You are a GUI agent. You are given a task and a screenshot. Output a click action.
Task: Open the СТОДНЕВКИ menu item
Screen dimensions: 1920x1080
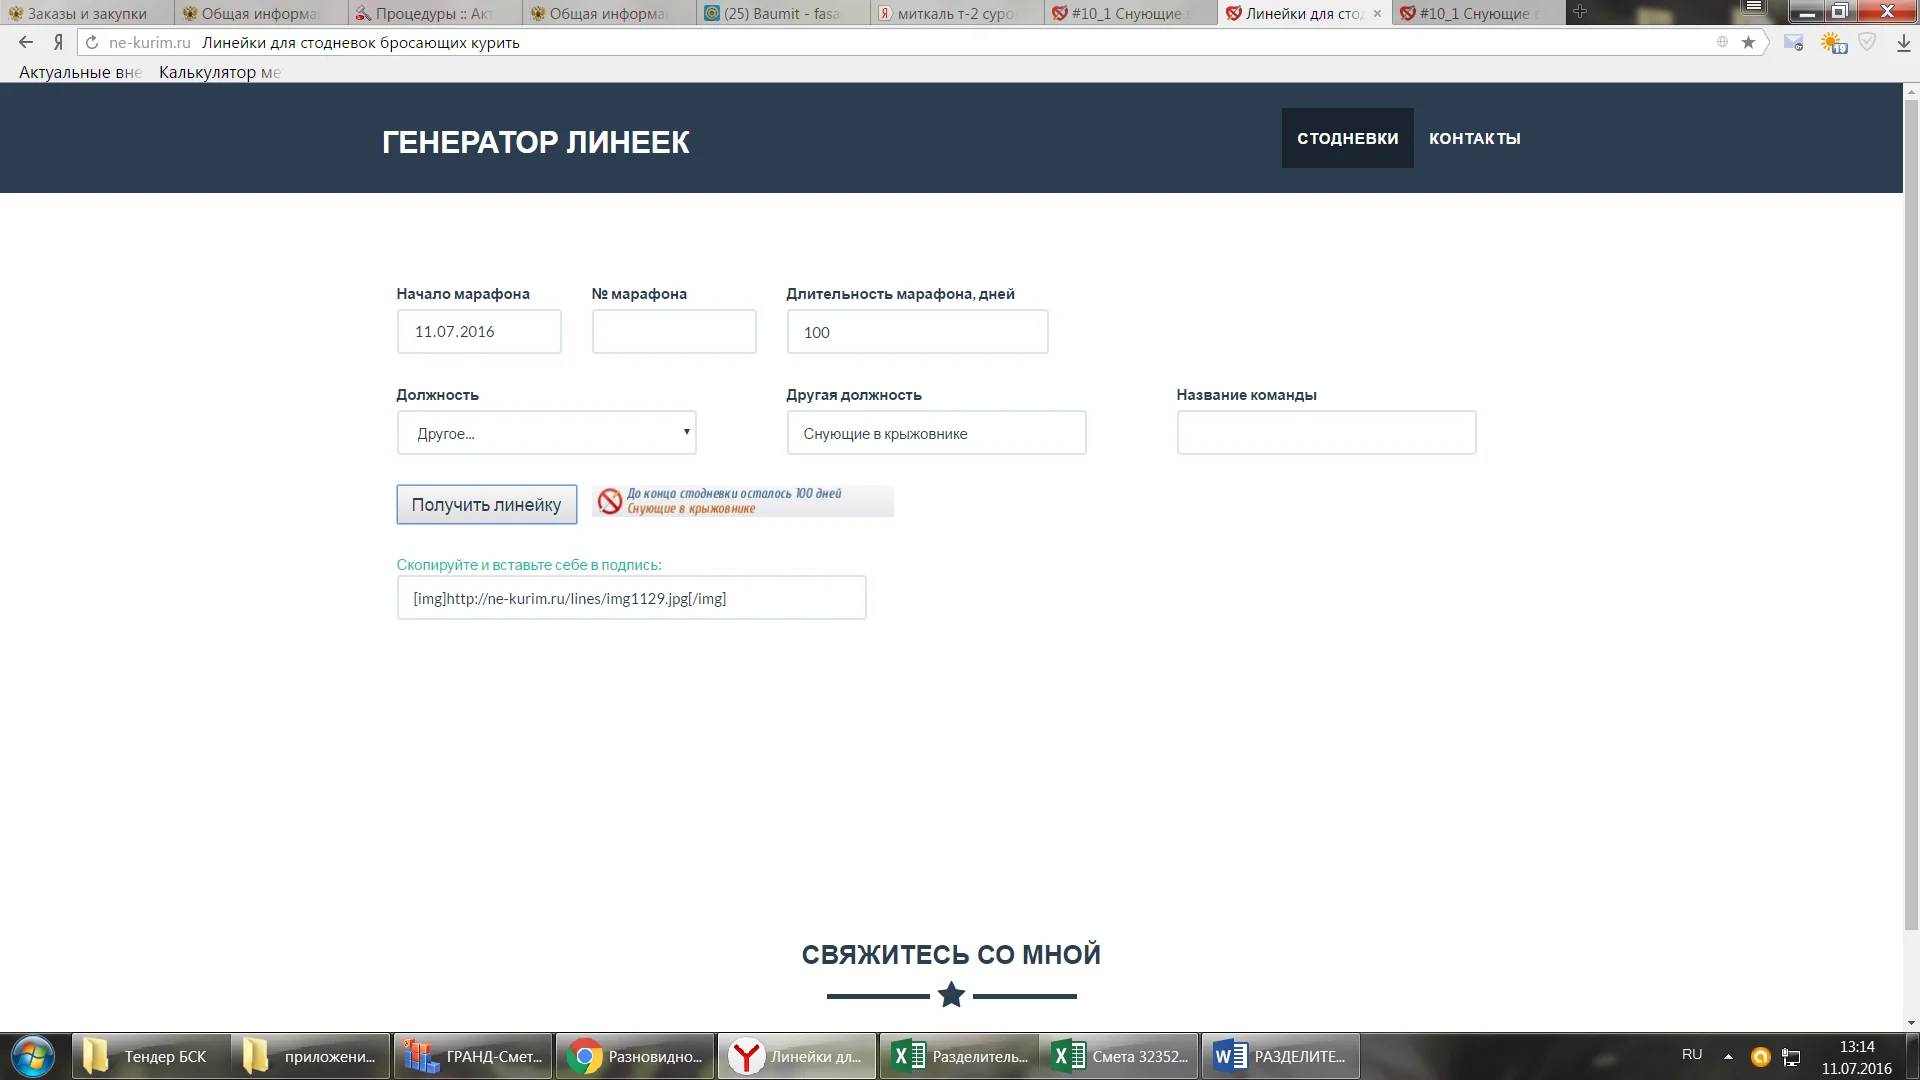1347,138
